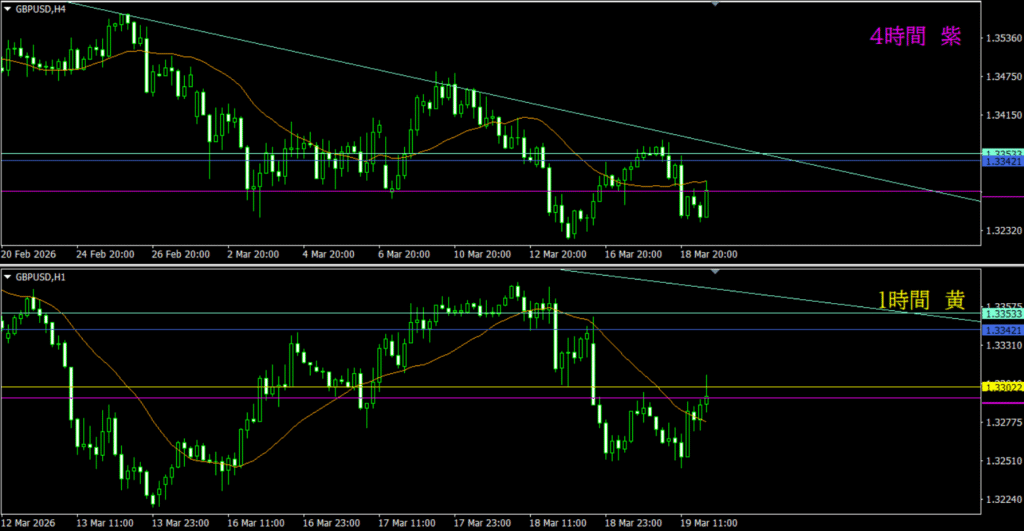
Task: Click the yellow 1時間 黄 text label
Action: tap(920, 298)
